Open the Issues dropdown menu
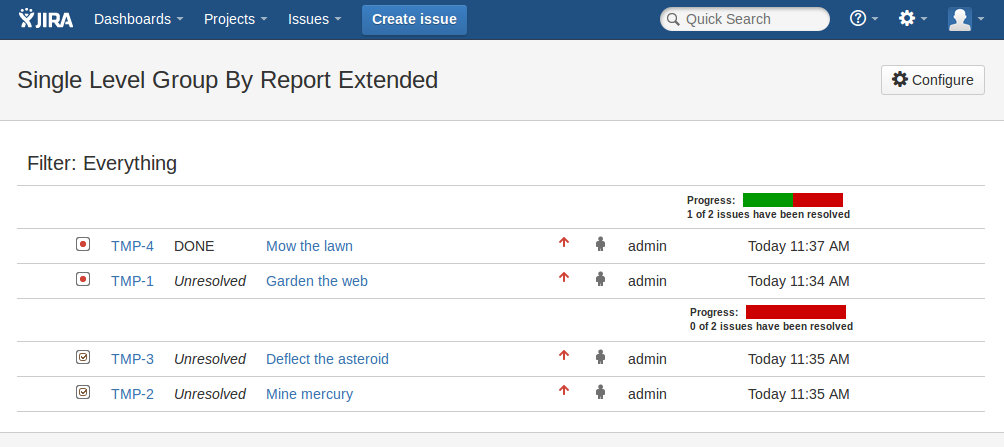The height and width of the screenshot is (447, 1004). point(314,19)
